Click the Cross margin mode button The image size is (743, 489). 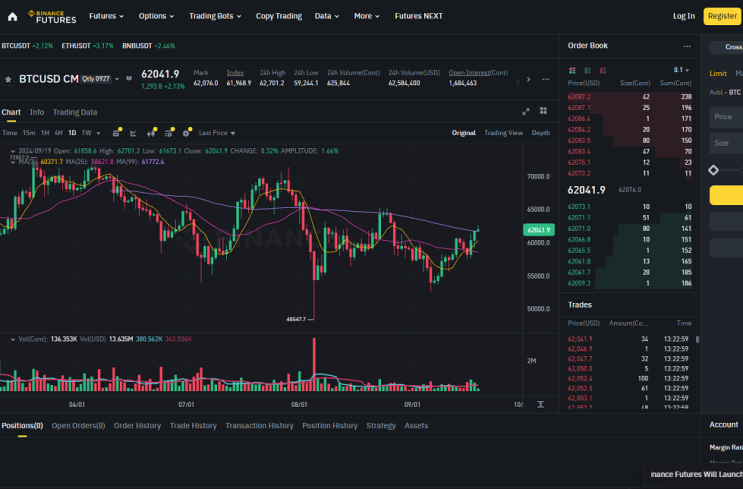point(726,47)
